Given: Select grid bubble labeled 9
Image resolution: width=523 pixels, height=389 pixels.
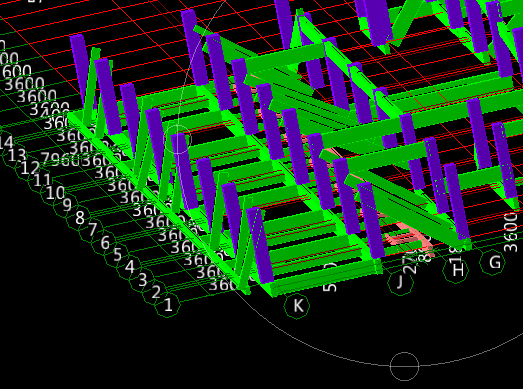Looking at the screenshot, I should click(67, 205).
